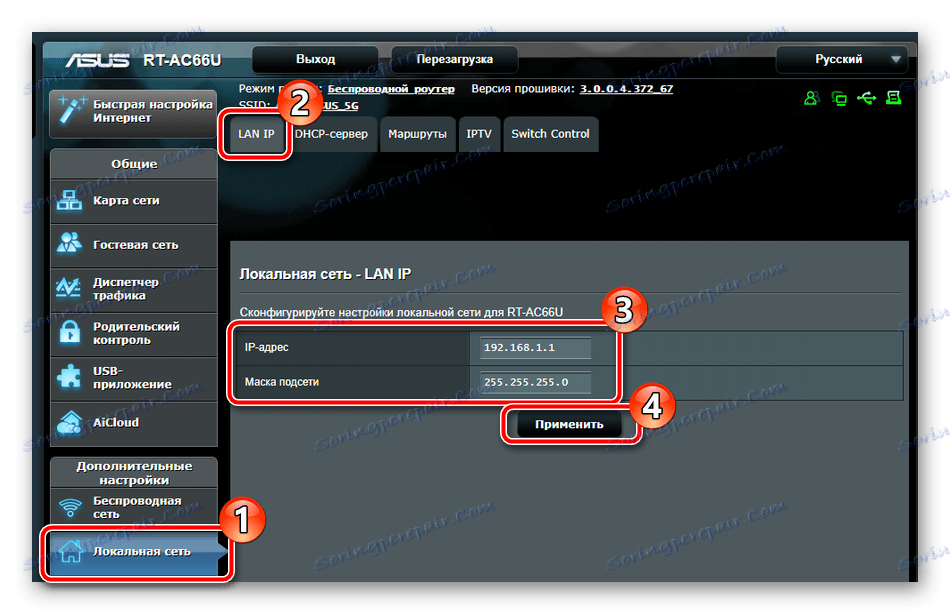The image size is (950, 614).
Task: Click the Локальная сеть - LAN IP heading
Action: (x=325, y=274)
